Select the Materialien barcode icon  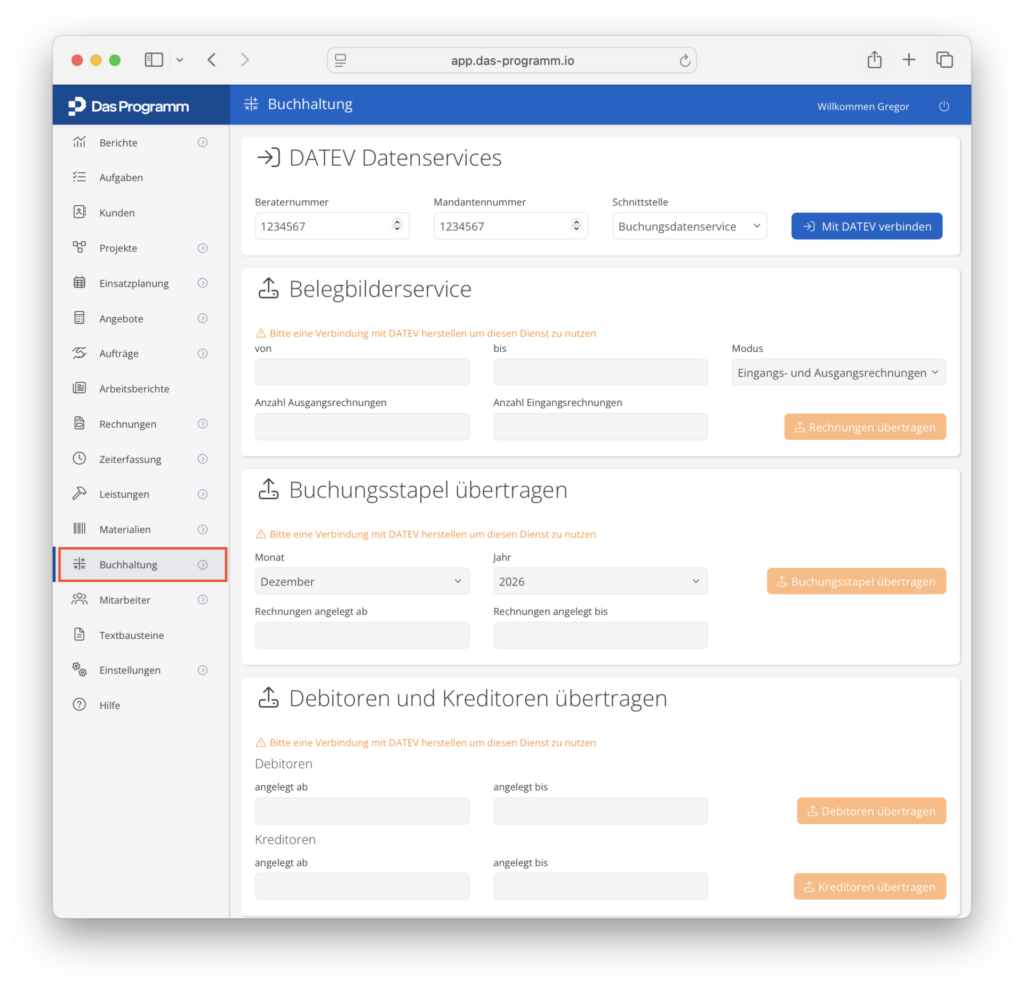[x=79, y=529]
